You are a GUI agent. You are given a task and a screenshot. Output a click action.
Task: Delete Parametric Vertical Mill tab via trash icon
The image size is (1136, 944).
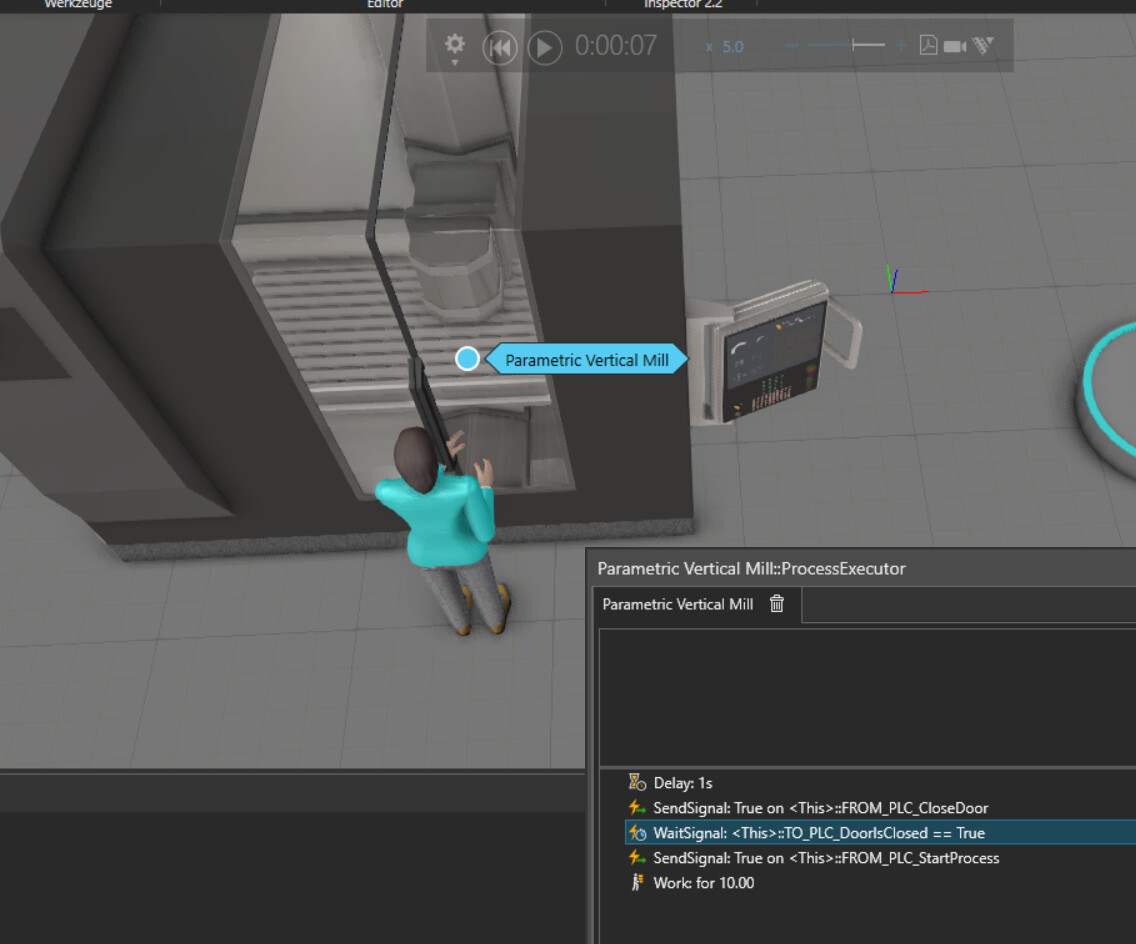777,603
